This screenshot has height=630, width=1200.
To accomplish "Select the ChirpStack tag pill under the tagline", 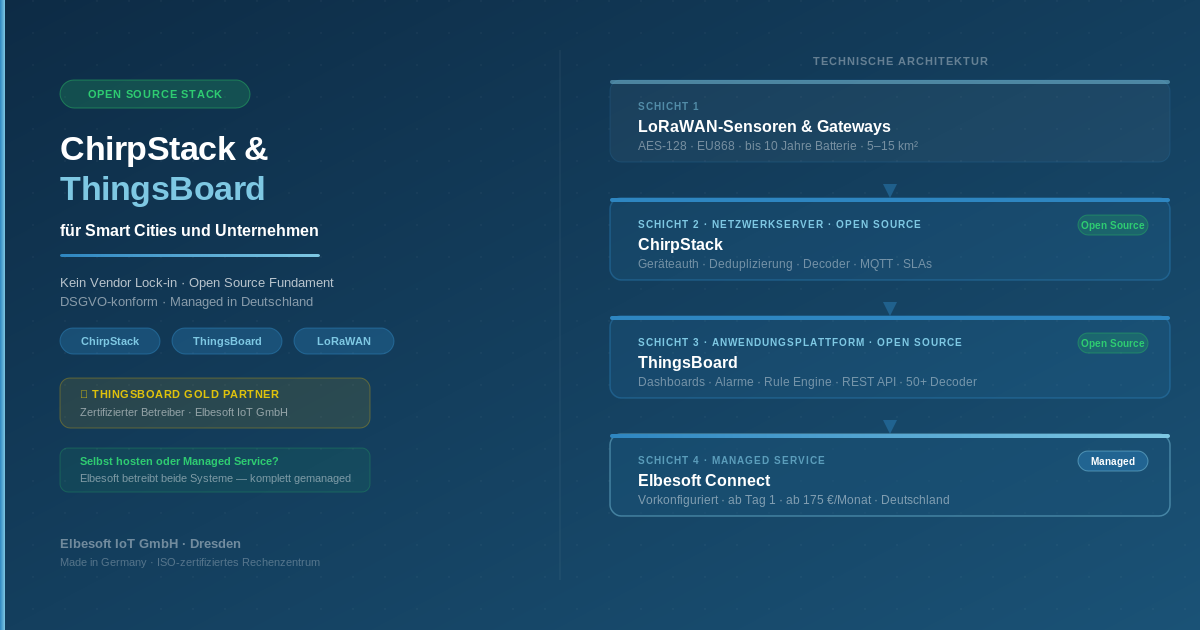I will (x=110, y=341).
